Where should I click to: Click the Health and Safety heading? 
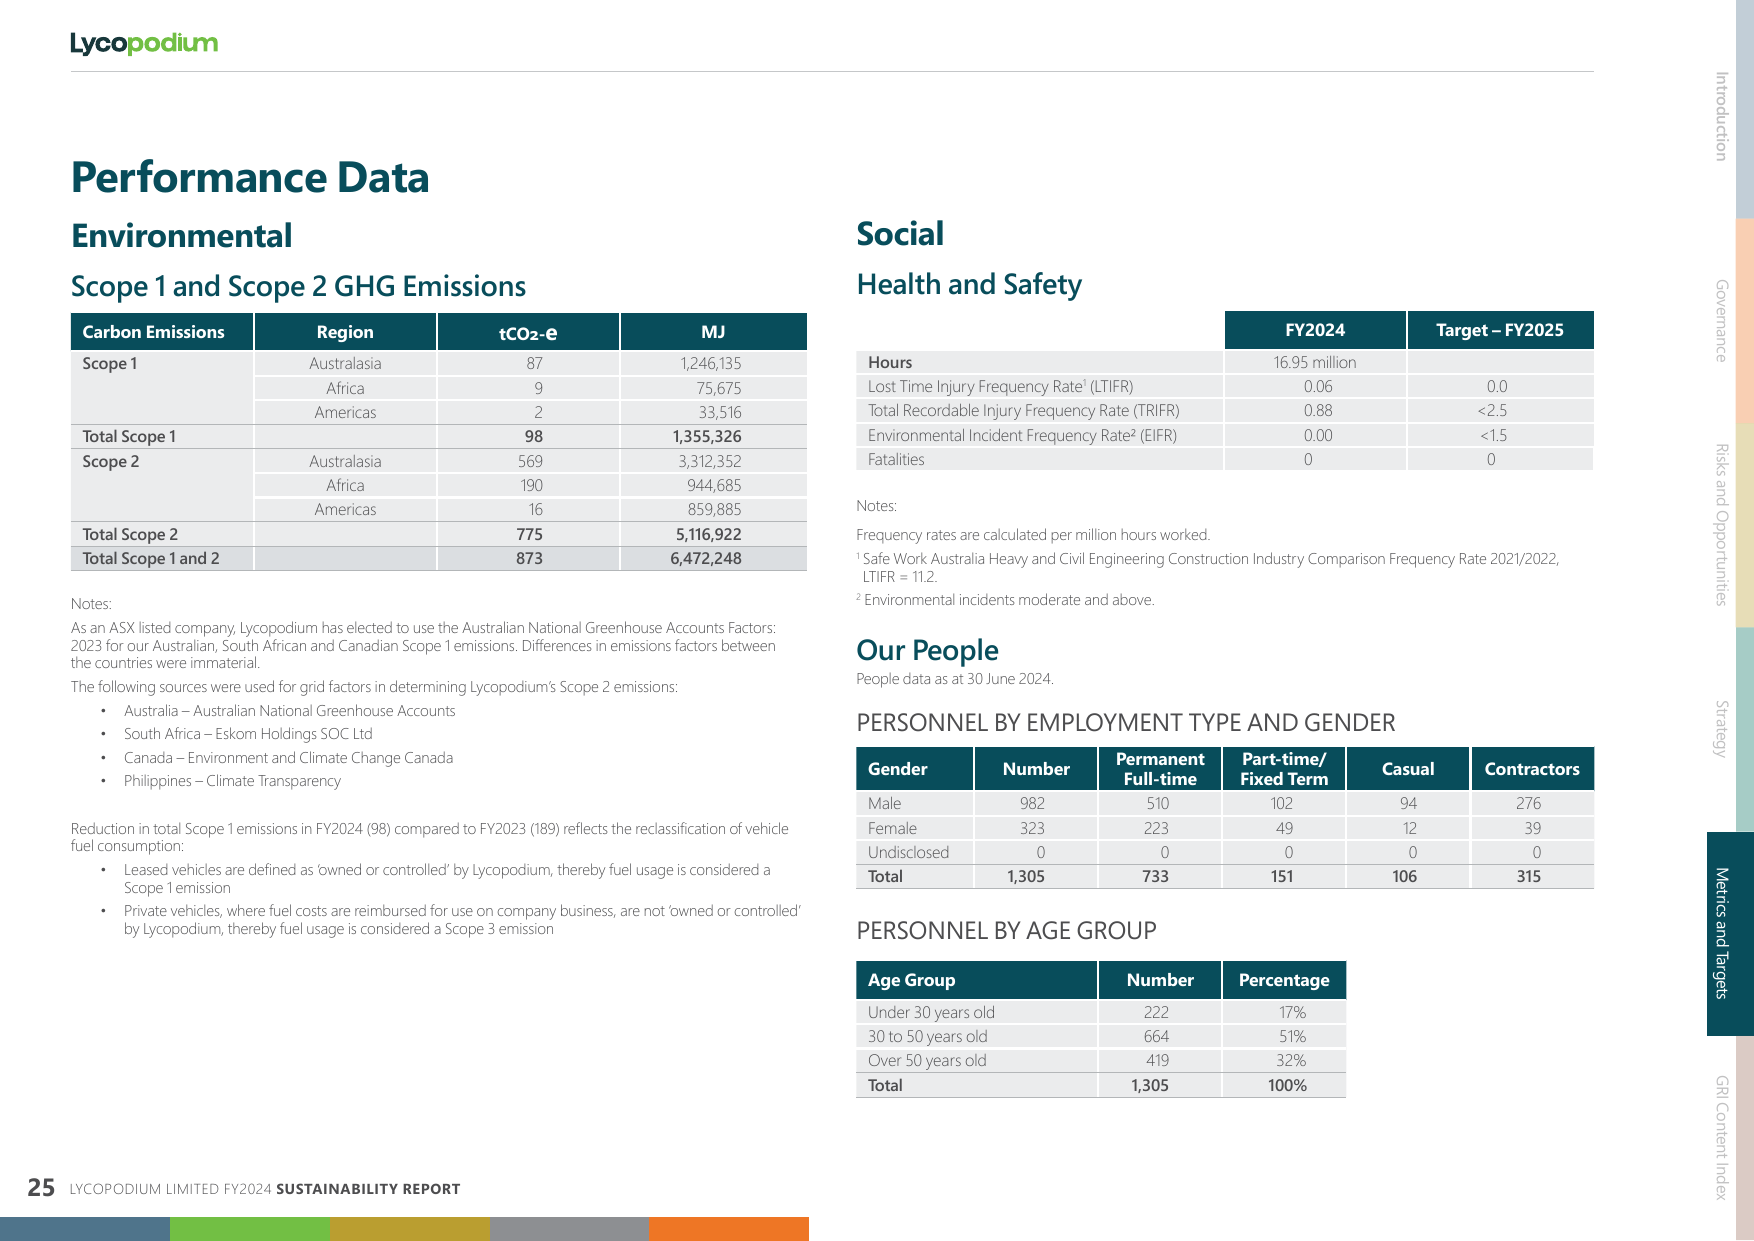[x=969, y=284]
